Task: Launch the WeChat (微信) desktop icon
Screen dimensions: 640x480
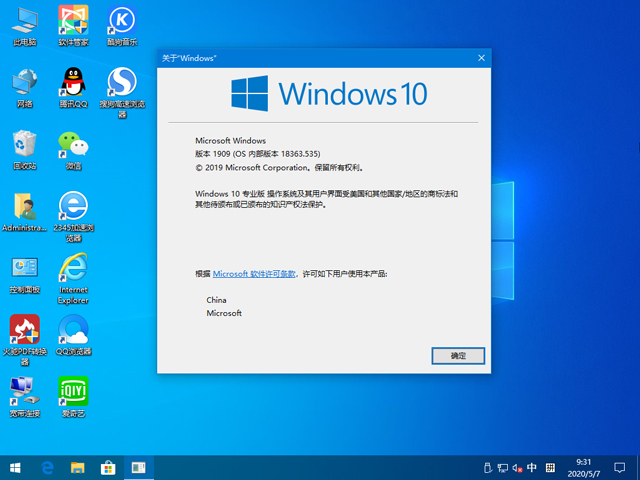Action: pyautogui.click(x=73, y=149)
